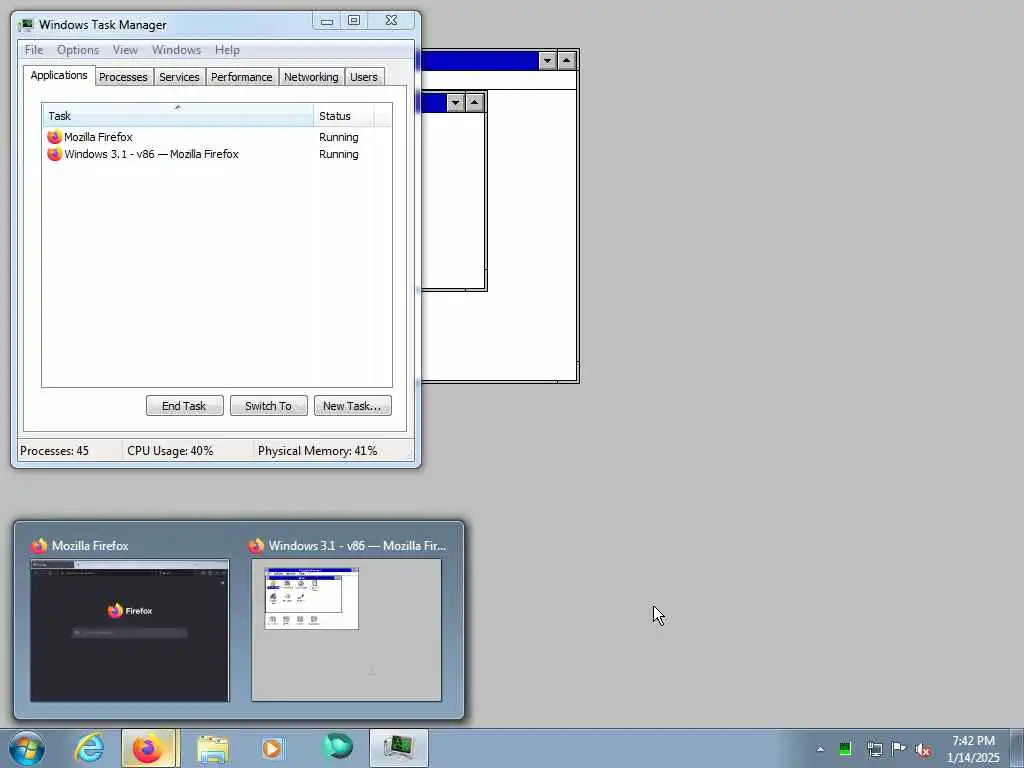Click the Task Manager taskbar icon

(x=398, y=748)
